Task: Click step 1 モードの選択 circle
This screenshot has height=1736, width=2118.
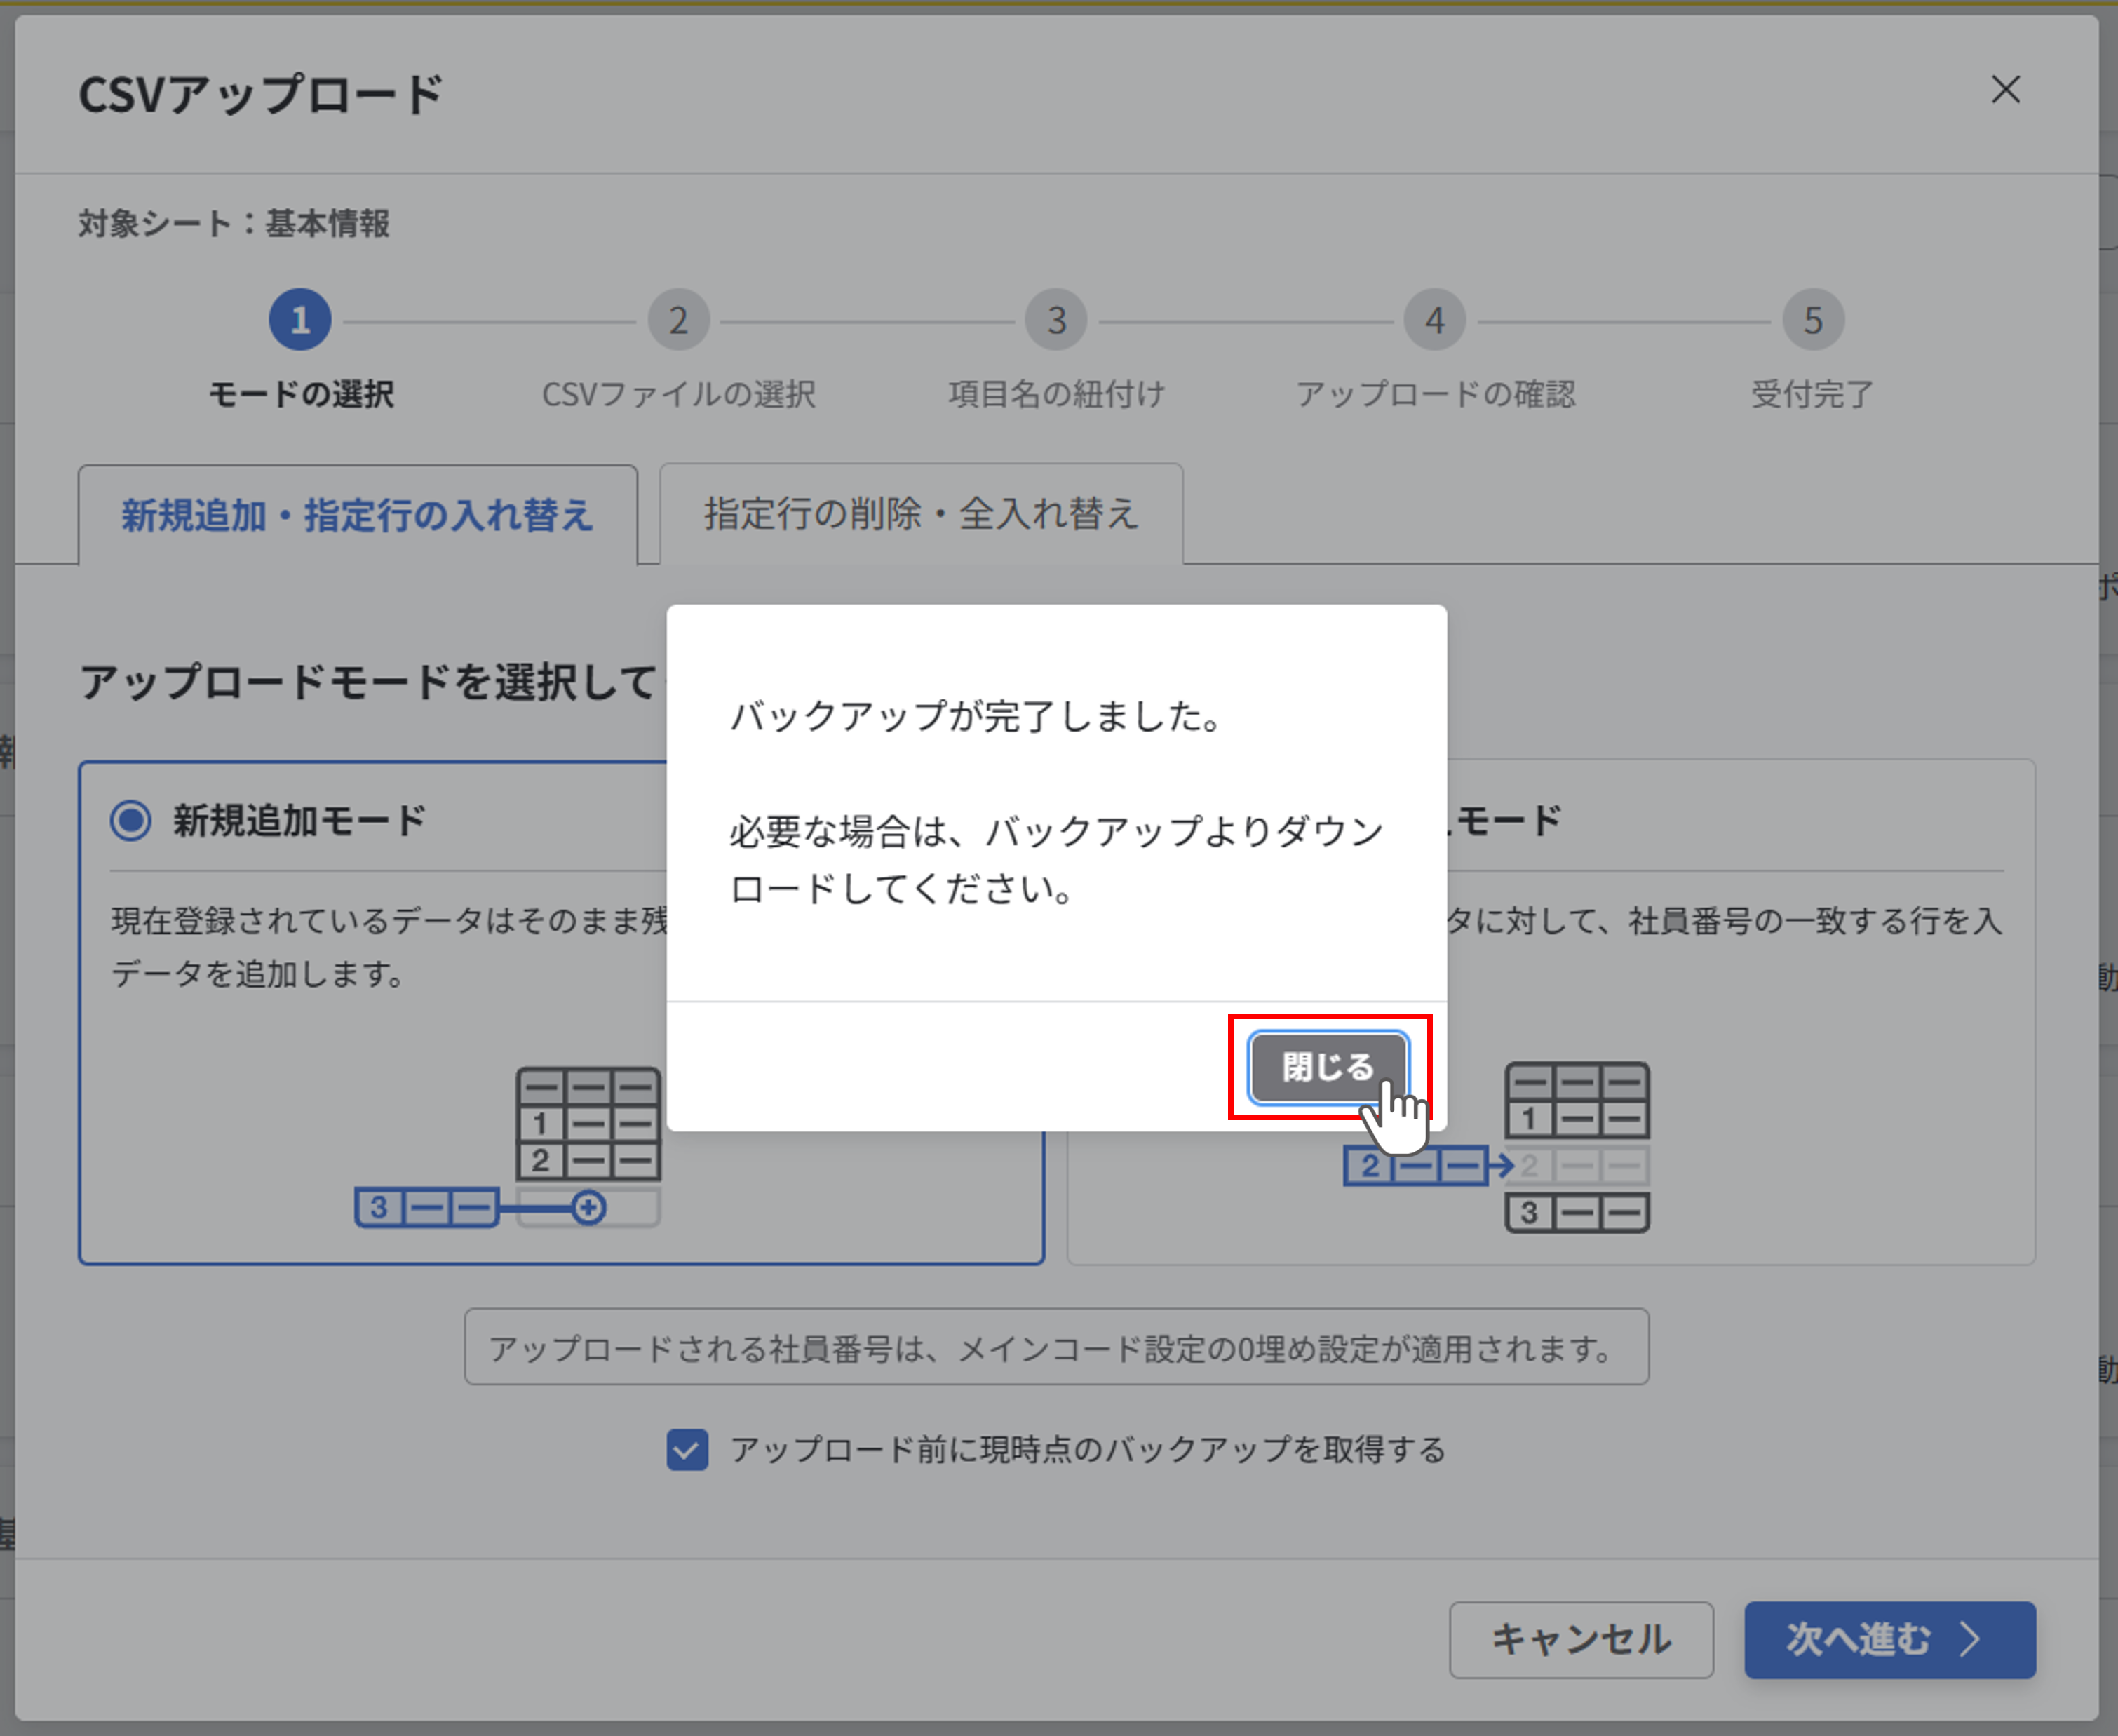Action: 300,320
